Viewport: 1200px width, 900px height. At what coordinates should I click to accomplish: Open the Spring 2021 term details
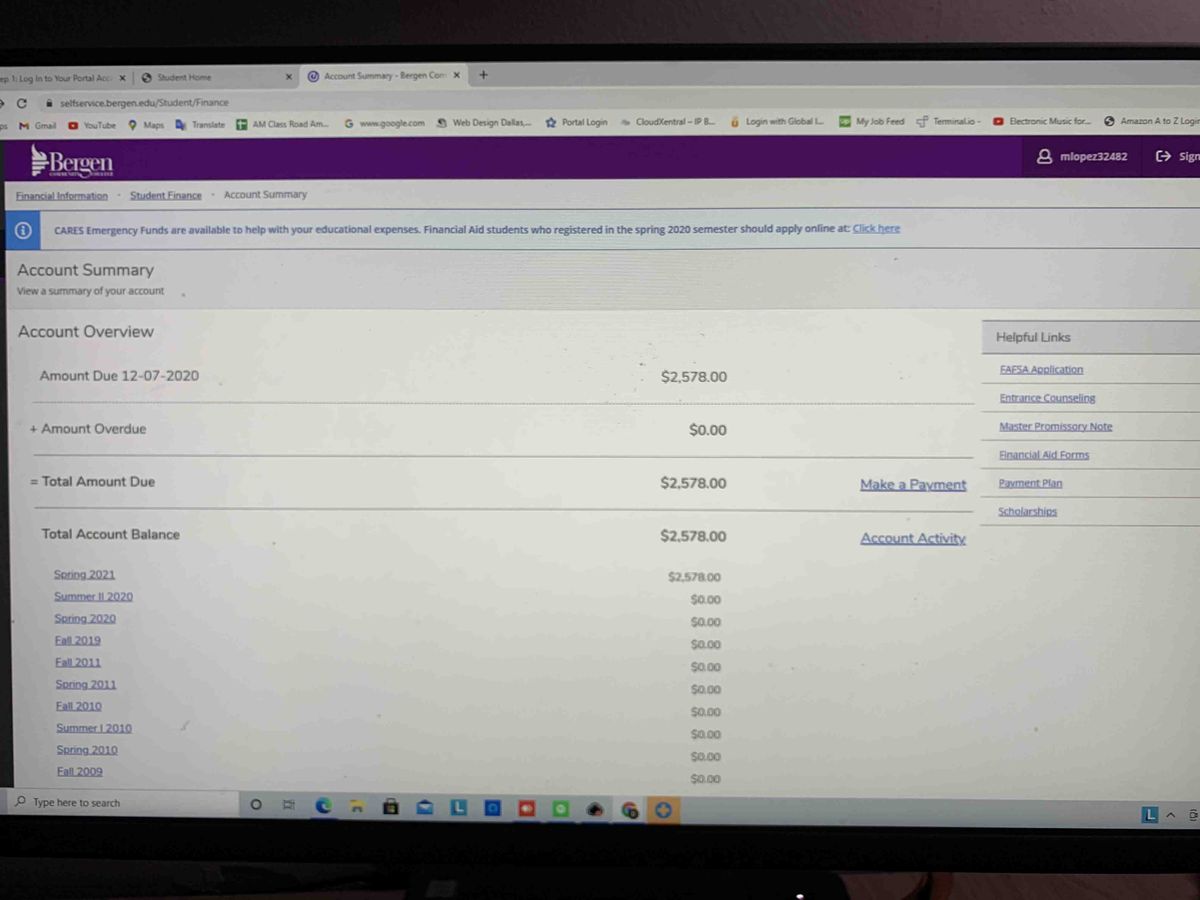84,574
